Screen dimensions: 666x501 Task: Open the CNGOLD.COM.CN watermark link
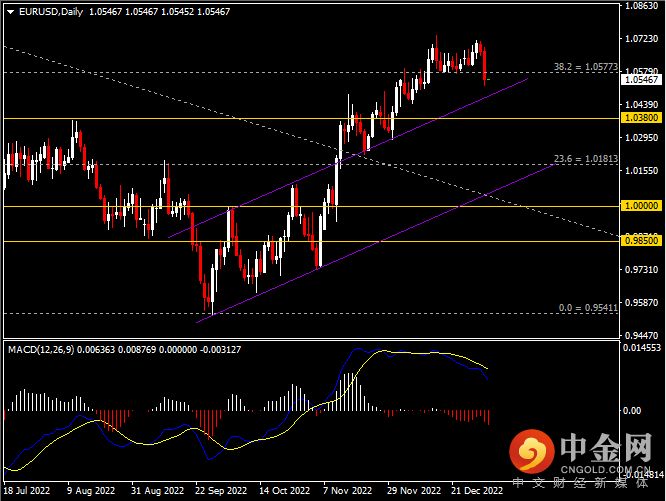click(610, 466)
